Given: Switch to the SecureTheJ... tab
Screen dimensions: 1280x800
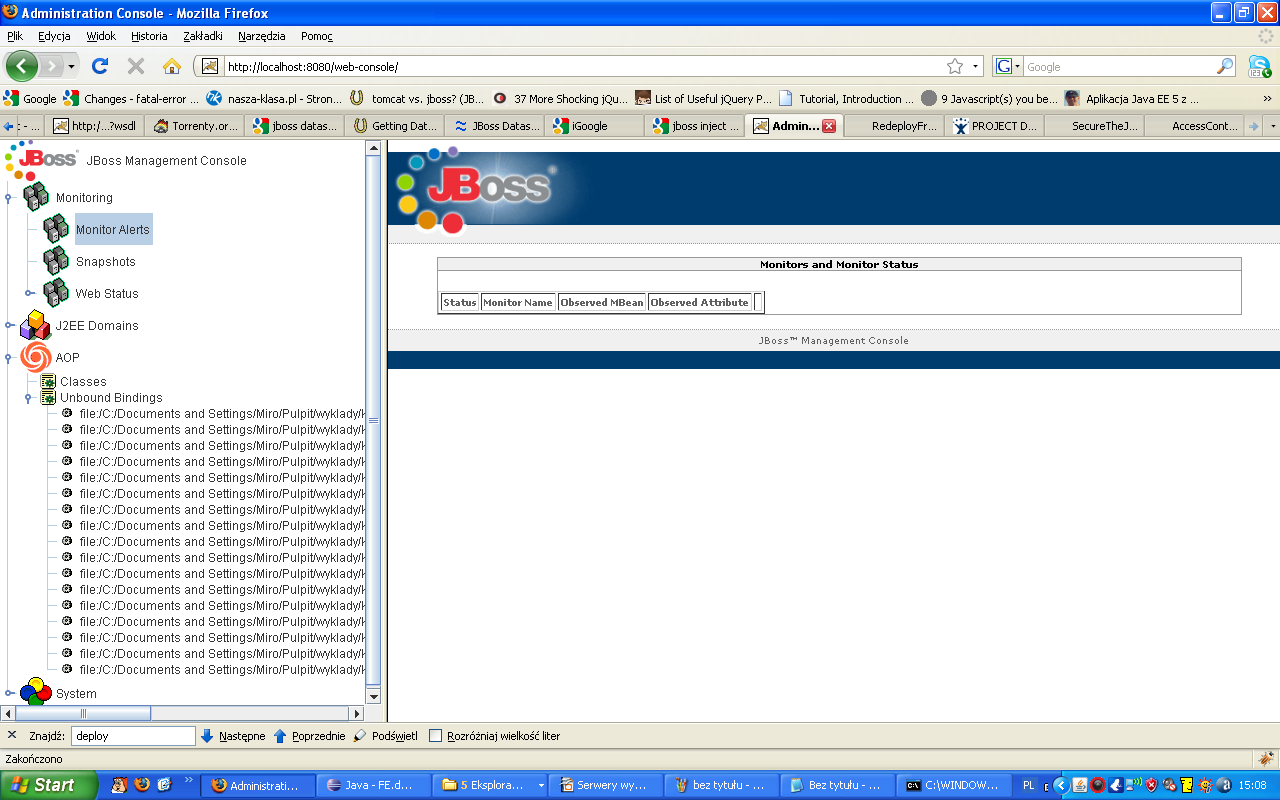Looking at the screenshot, I should 1094,126.
